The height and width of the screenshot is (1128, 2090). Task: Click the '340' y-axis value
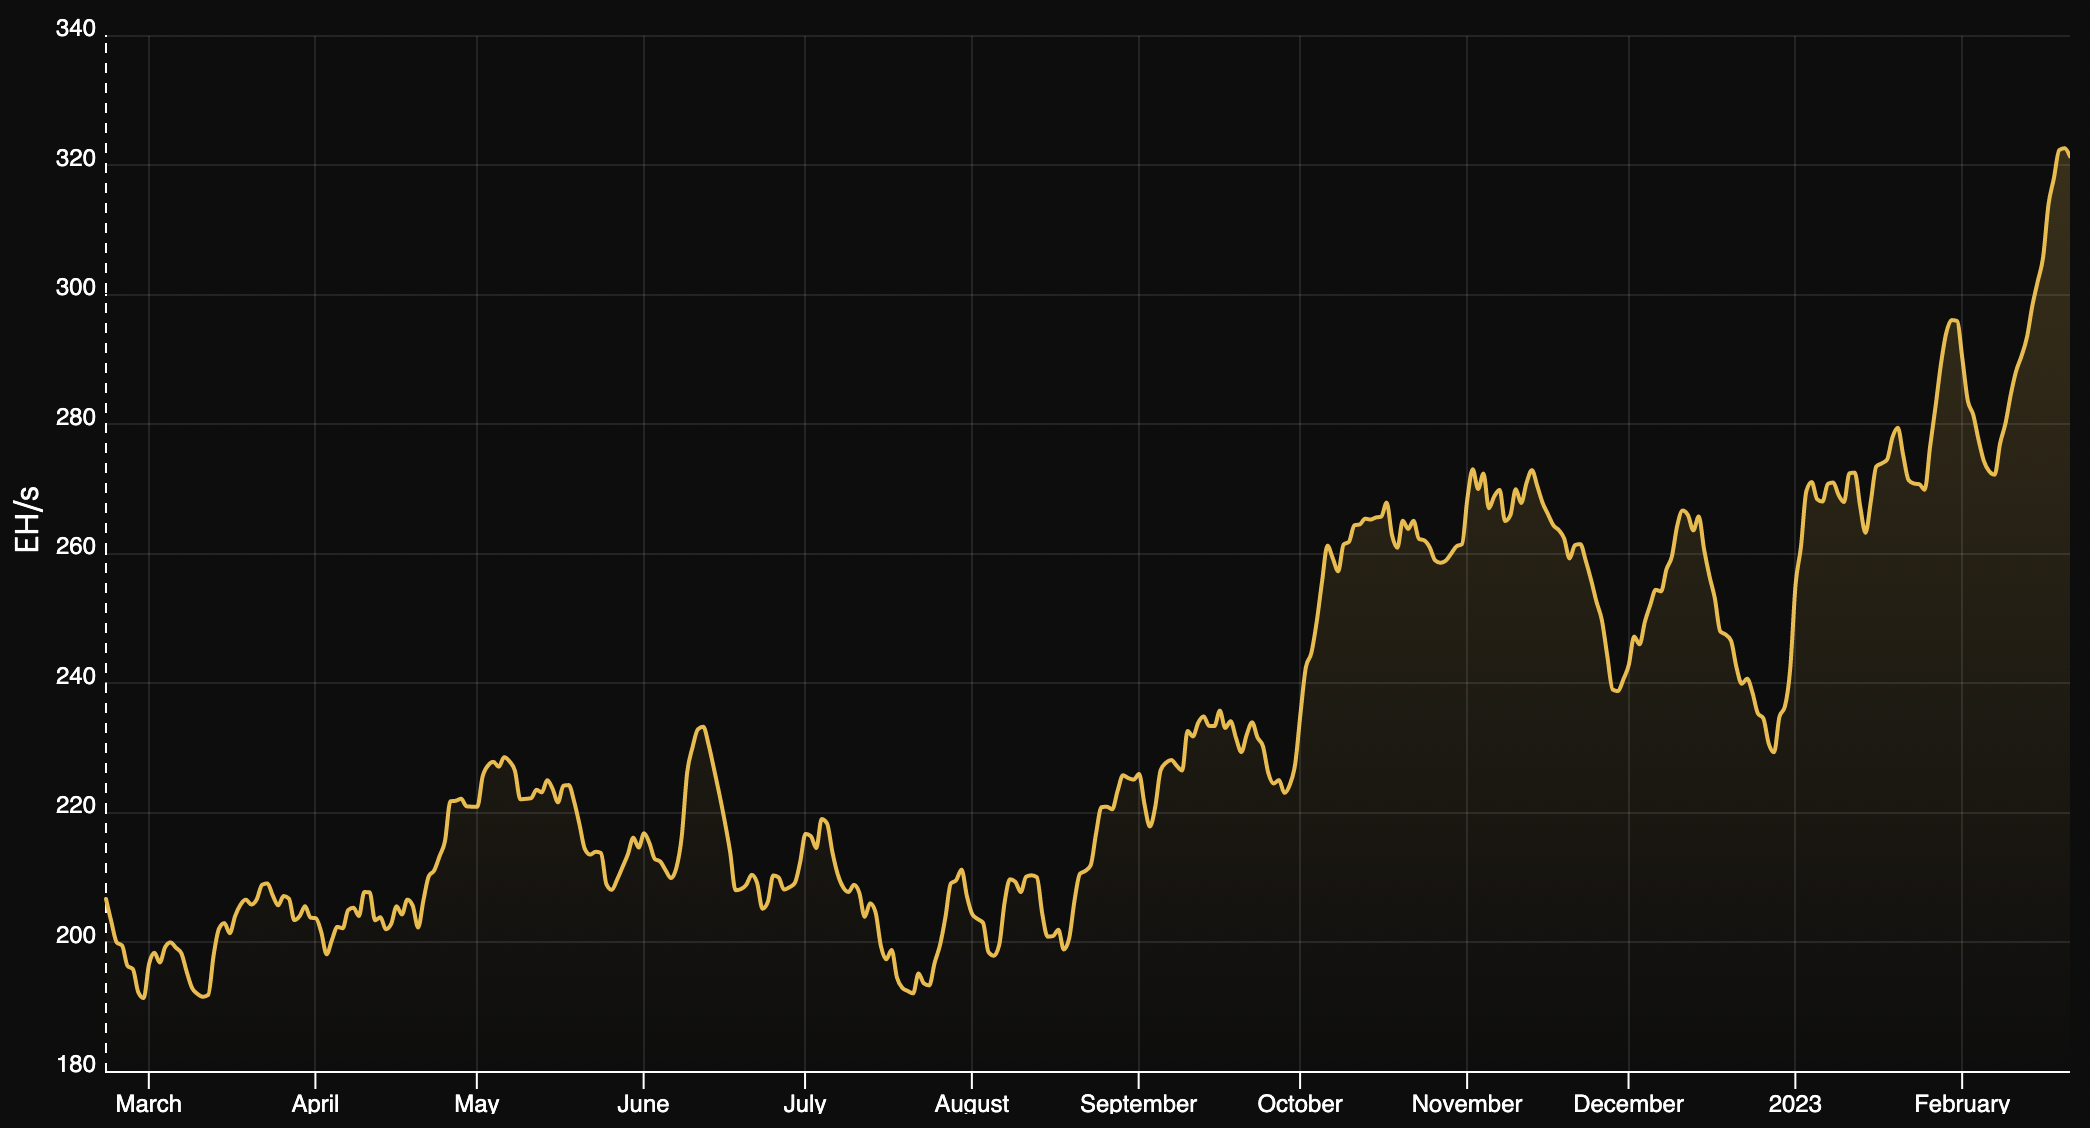click(76, 29)
